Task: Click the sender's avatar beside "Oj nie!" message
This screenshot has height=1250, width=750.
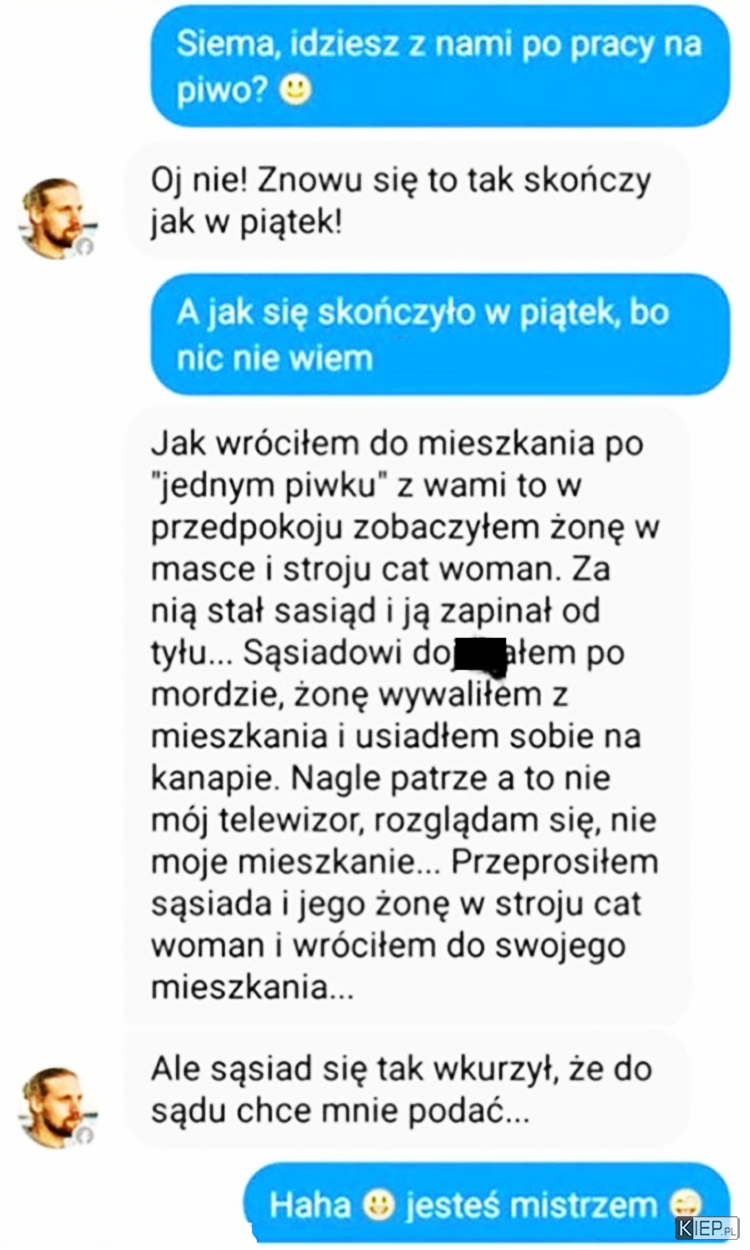Action: 57,217
